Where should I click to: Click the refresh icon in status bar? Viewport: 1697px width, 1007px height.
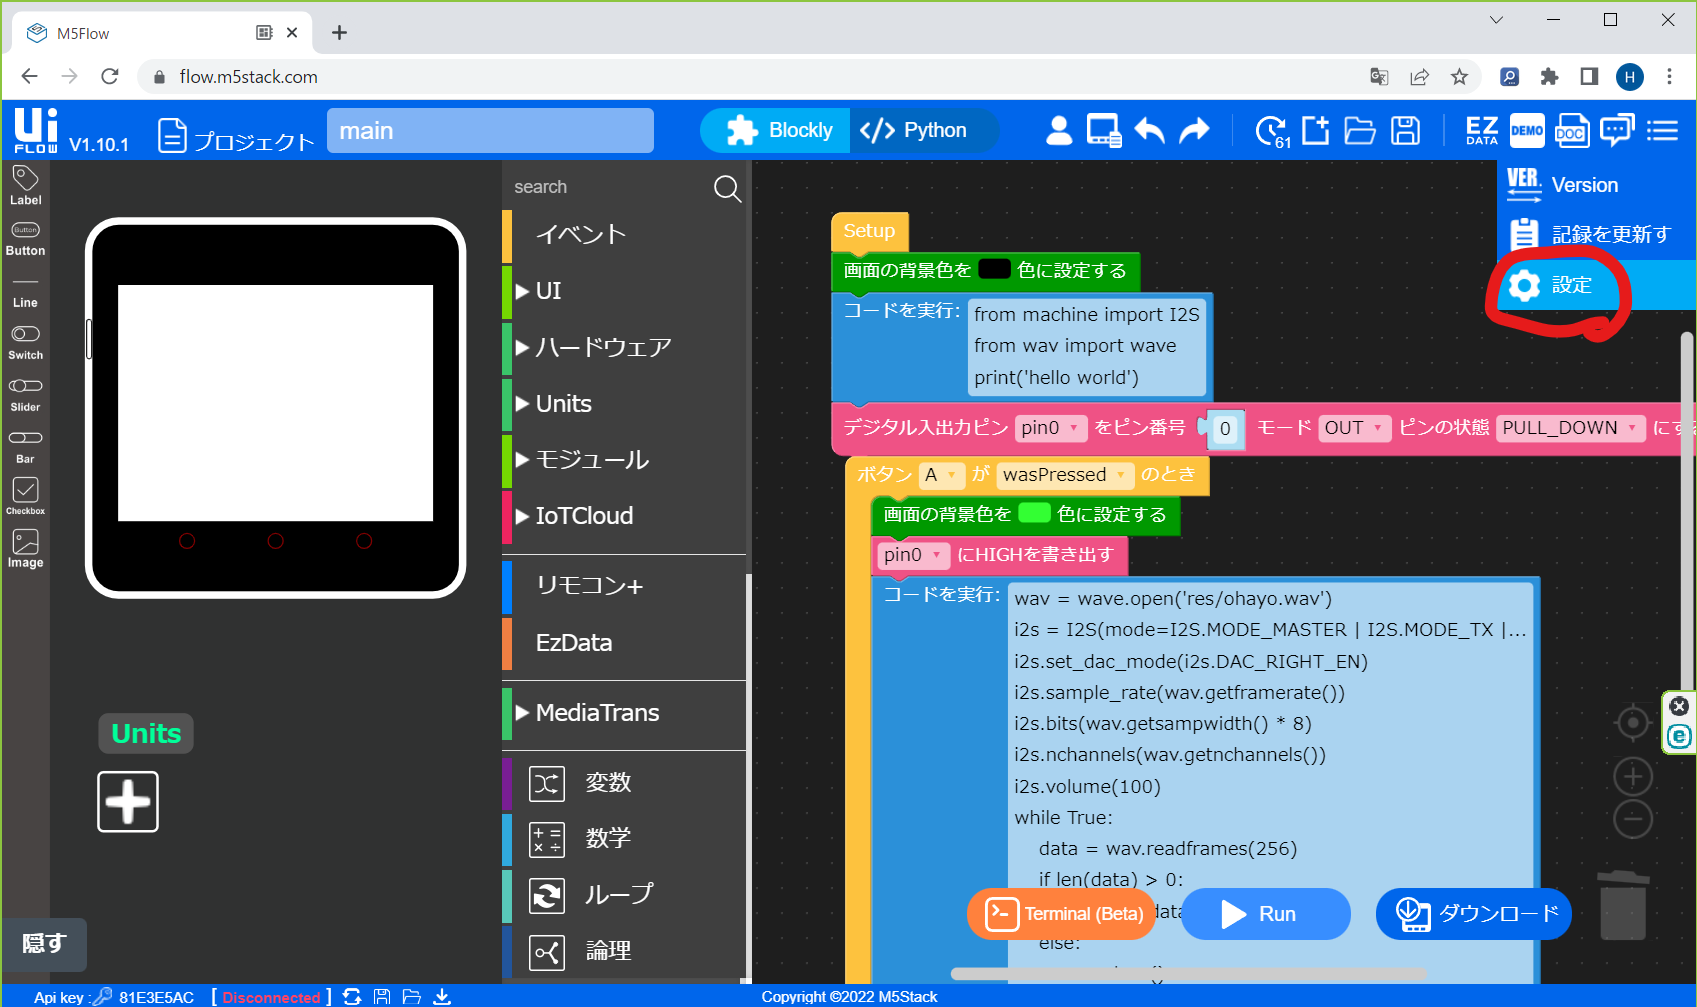point(352,996)
